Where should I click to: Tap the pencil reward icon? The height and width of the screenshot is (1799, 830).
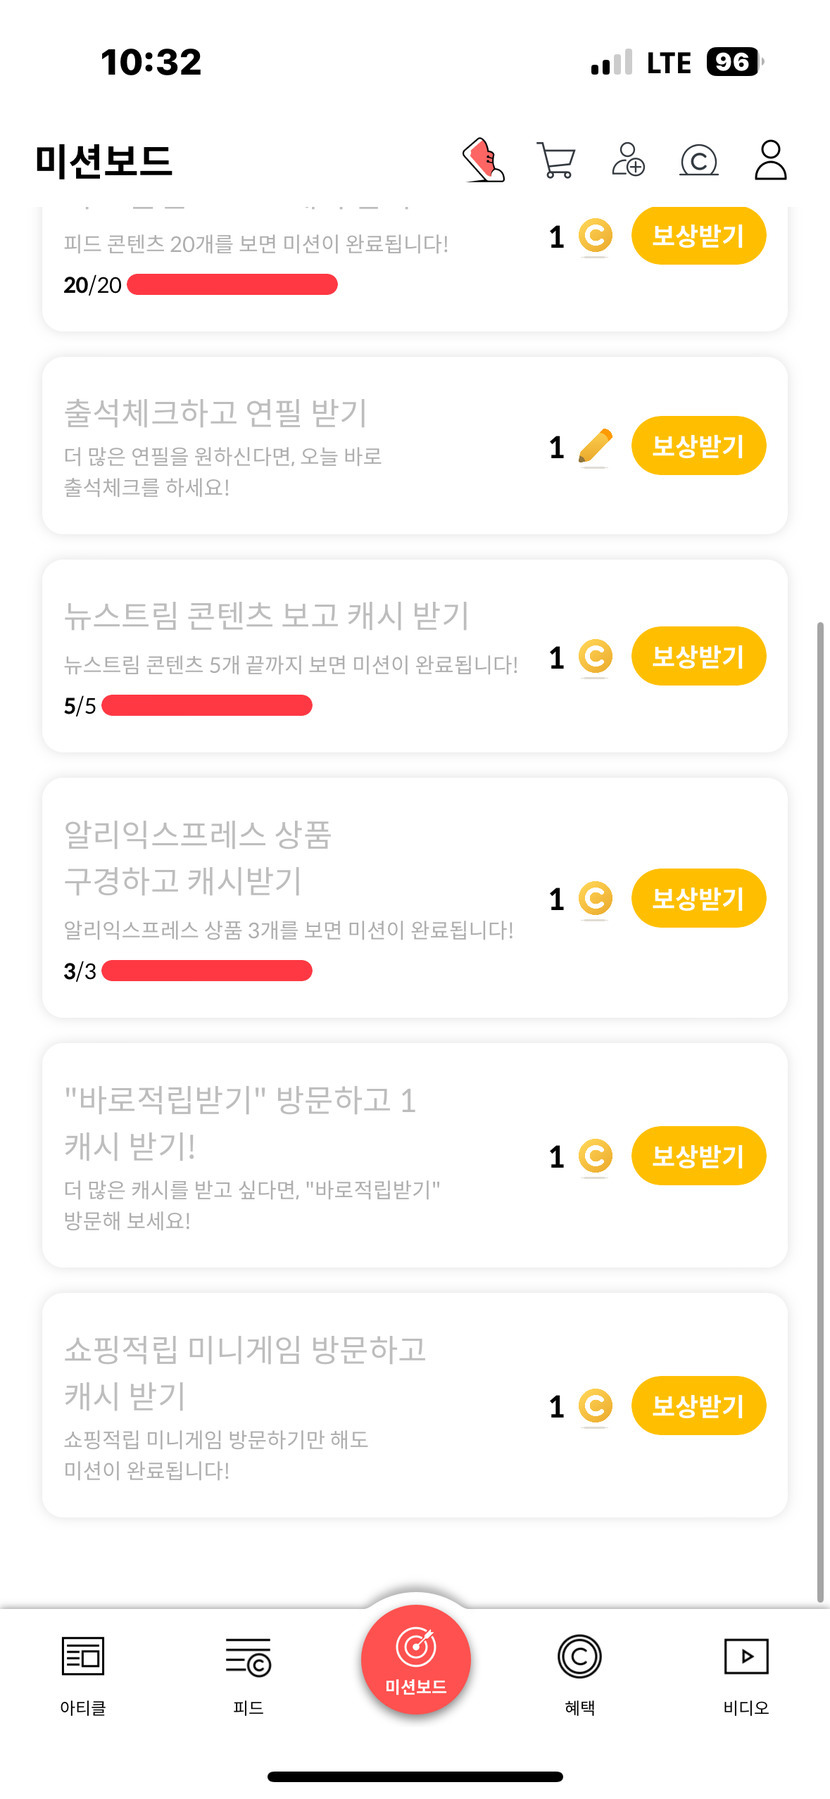pos(595,447)
